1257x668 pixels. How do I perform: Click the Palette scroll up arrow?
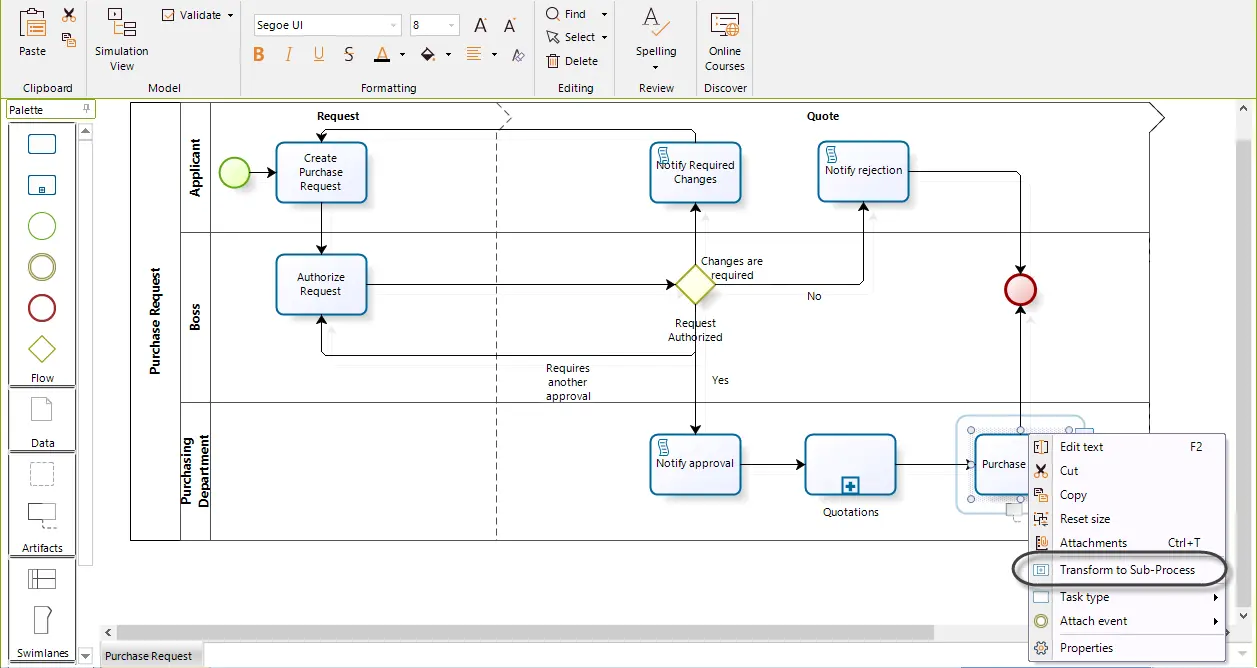coord(86,130)
